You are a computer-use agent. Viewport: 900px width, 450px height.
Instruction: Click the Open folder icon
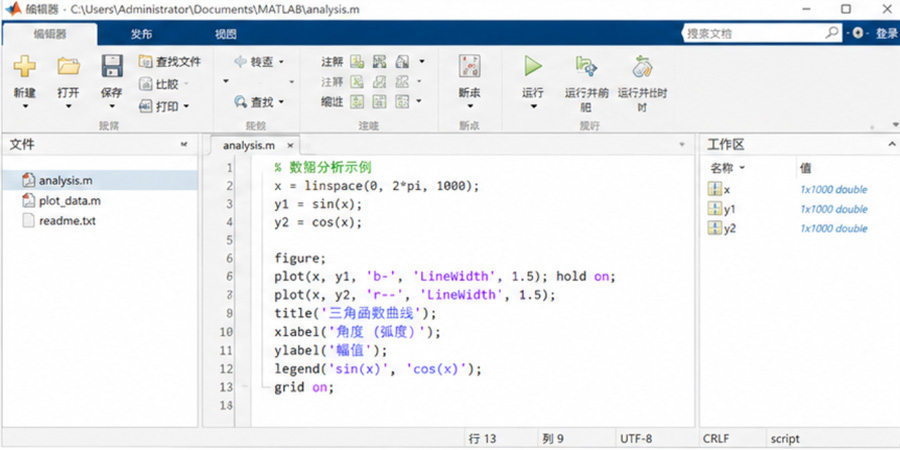click(x=68, y=66)
